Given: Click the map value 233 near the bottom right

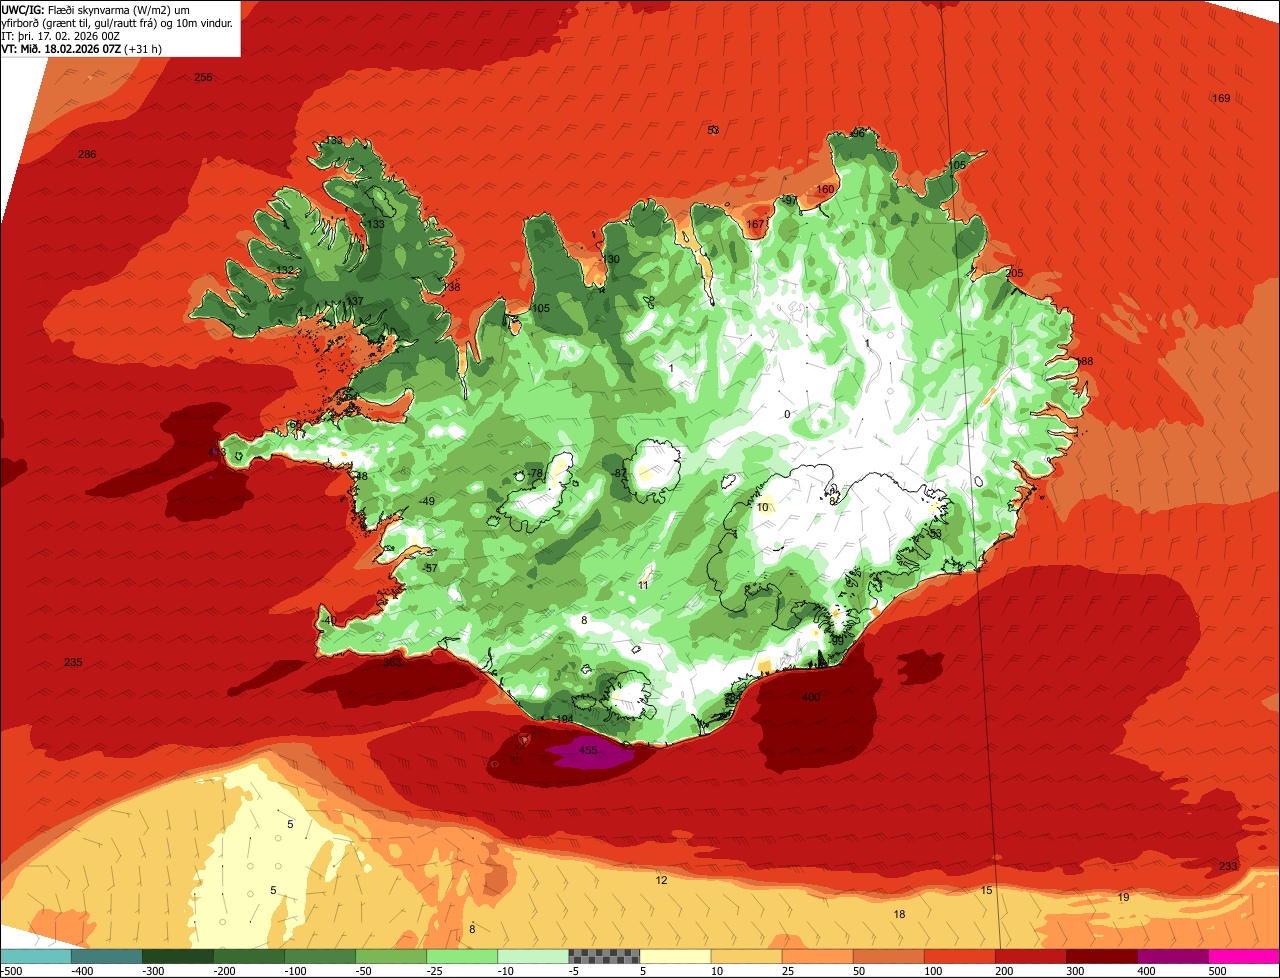Looking at the screenshot, I should pyautogui.click(x=1228, y=866).
